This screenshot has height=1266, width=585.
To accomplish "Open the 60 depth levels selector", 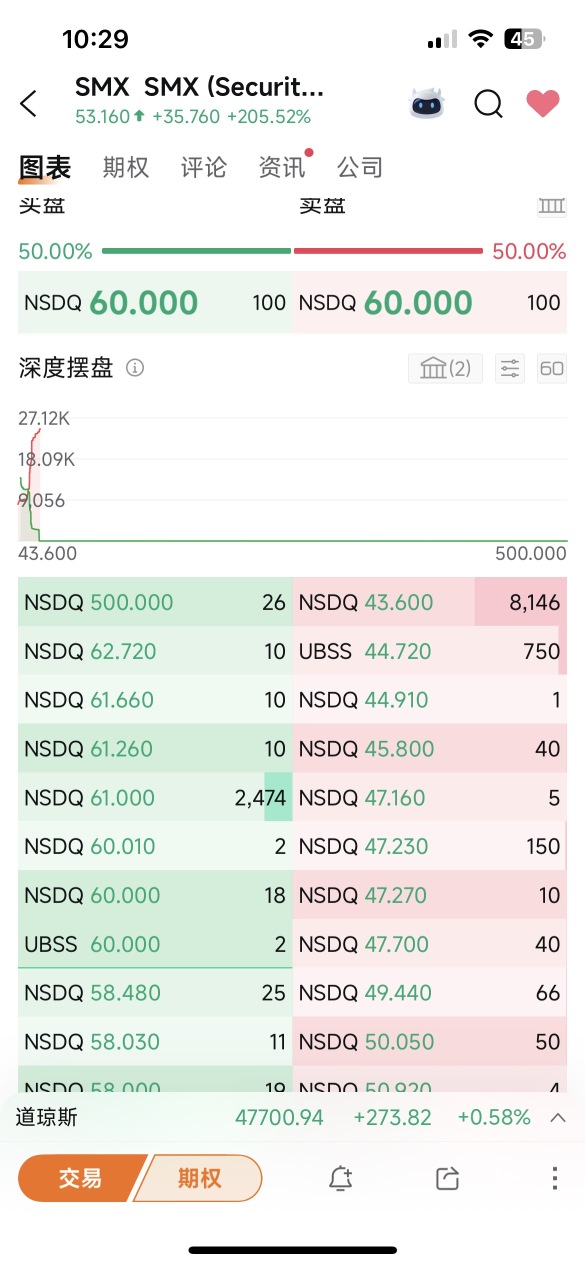I will point(552,368).
